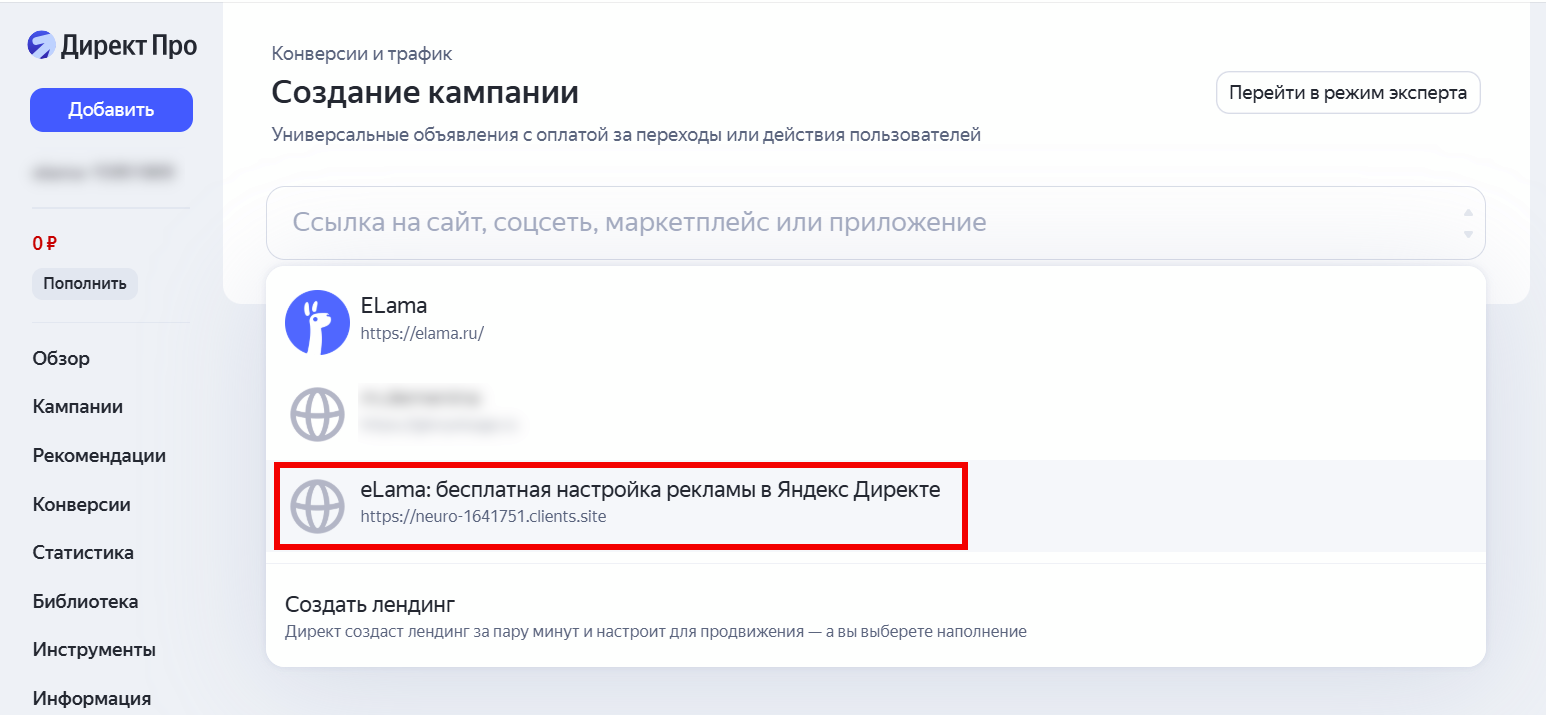Open the Статистика sidebar item
The image size is (1546, 715).
click(x=83, y=552)
